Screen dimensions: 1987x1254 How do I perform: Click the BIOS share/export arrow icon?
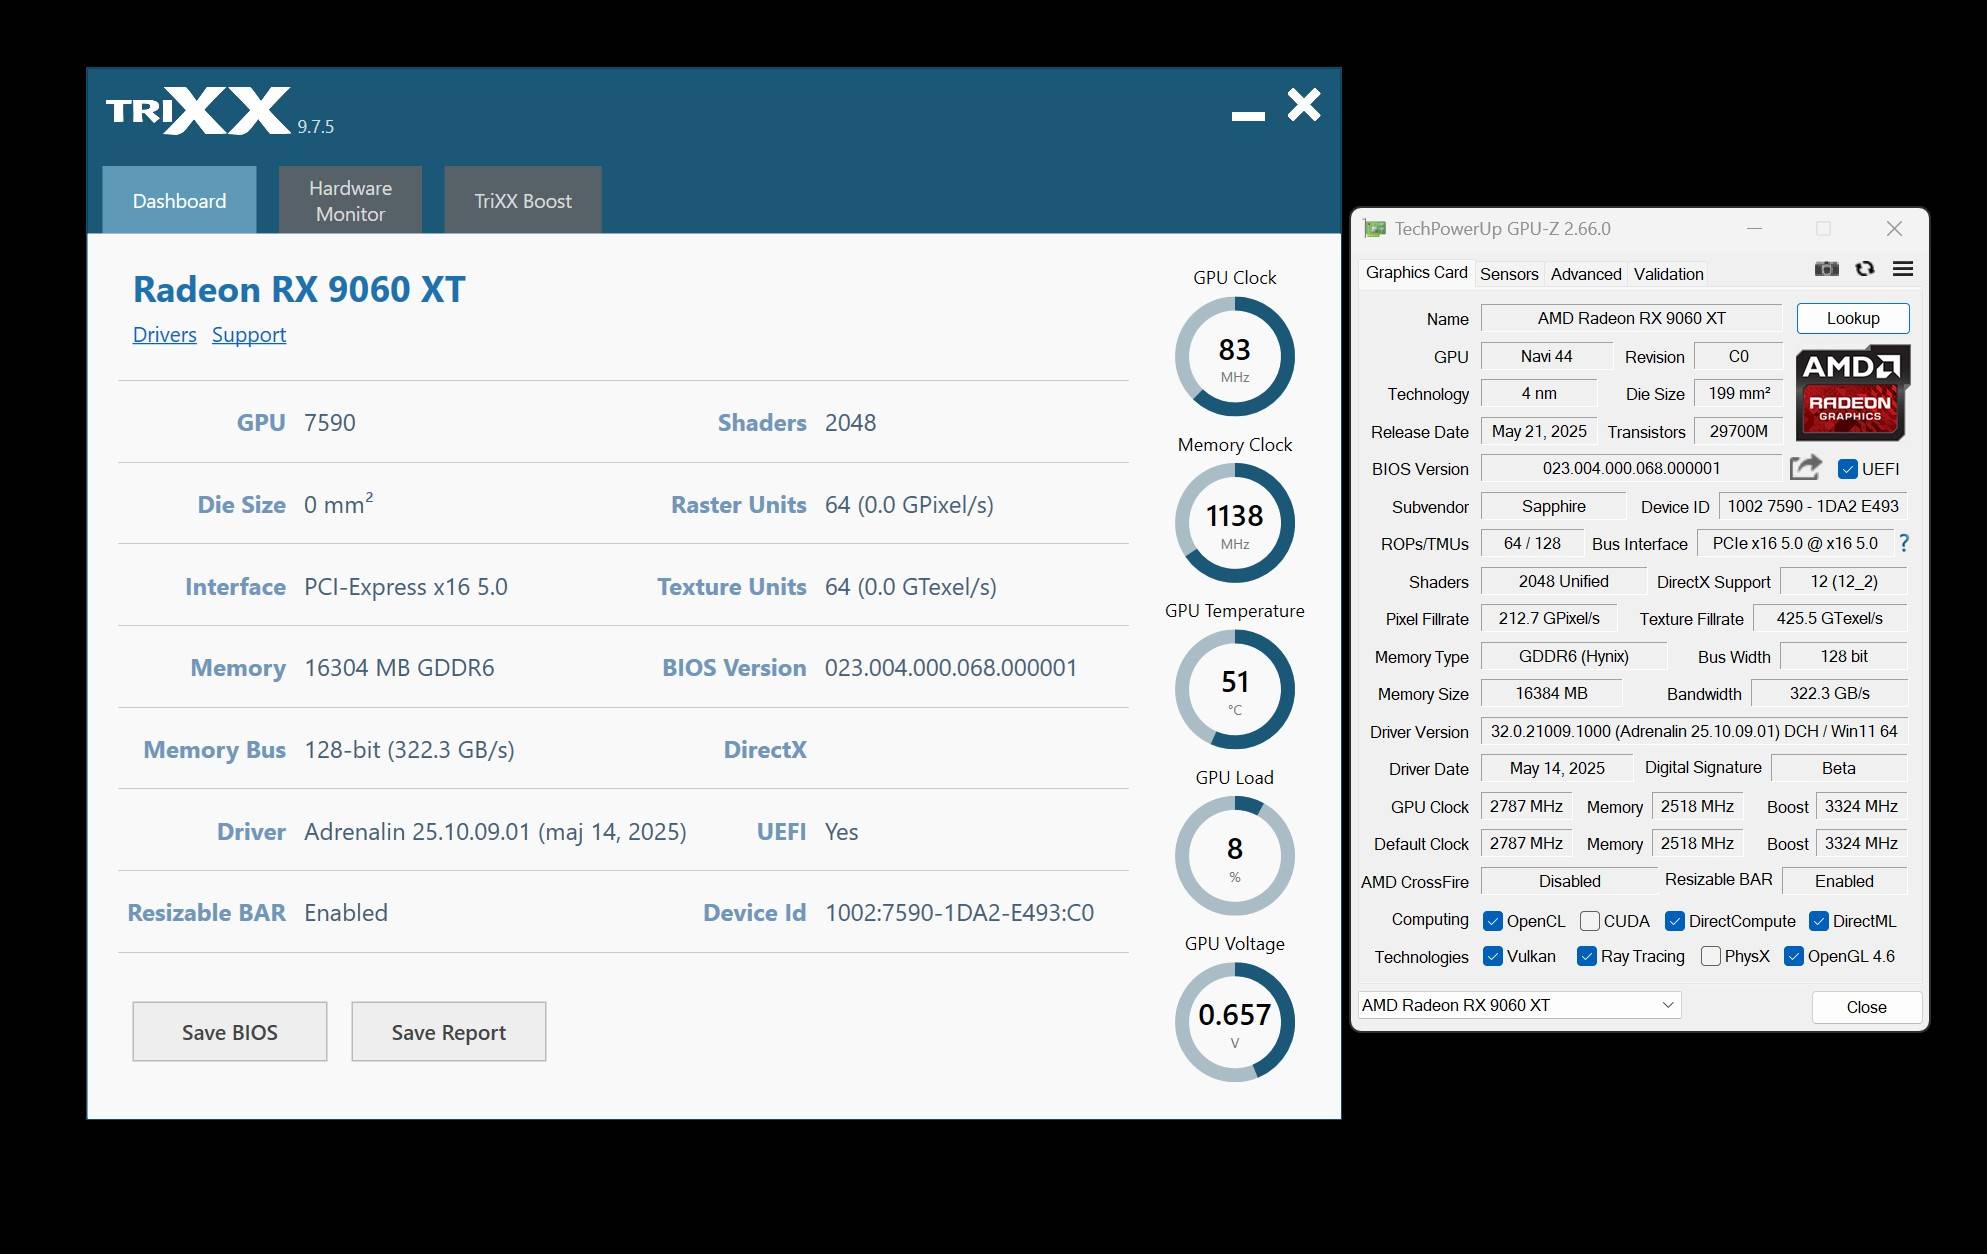pos(1805,467)
